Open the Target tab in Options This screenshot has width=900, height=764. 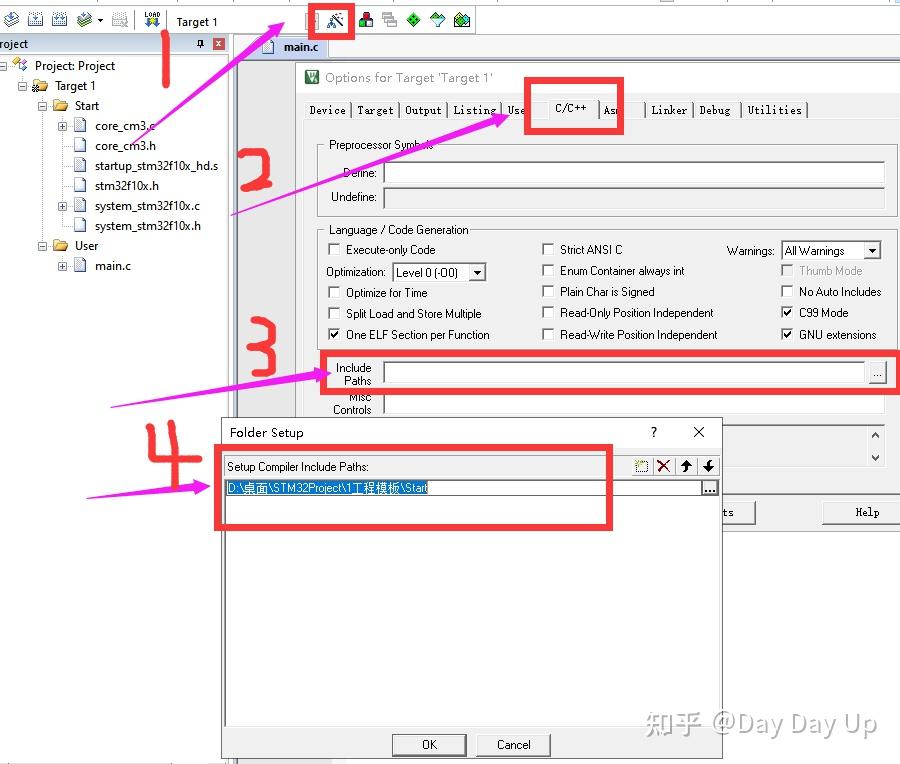(x=375, y=110)
